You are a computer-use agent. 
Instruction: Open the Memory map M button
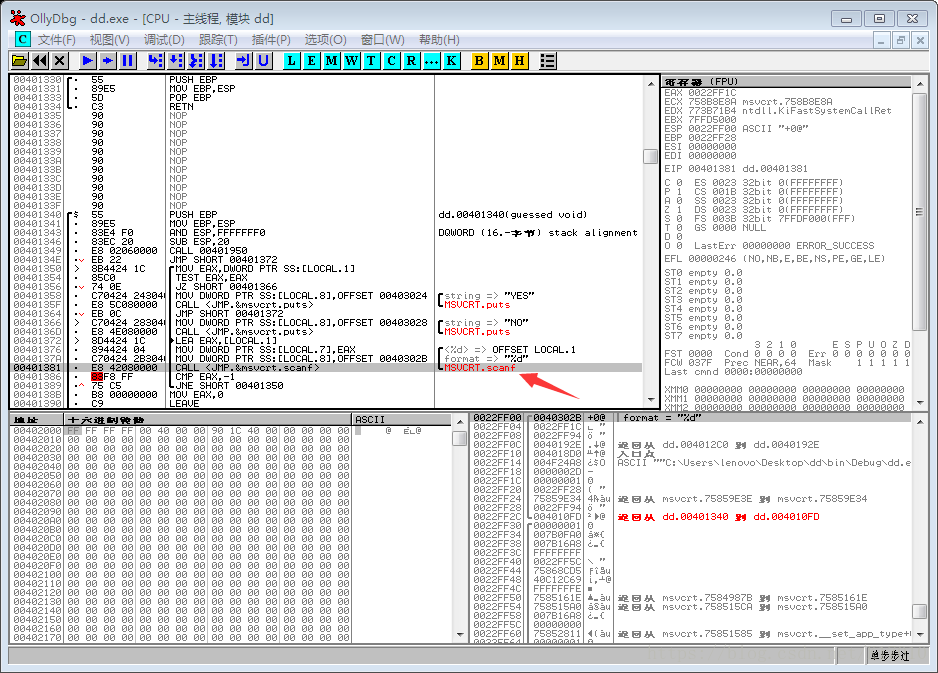pyautogui.click(x=331, y=60)
